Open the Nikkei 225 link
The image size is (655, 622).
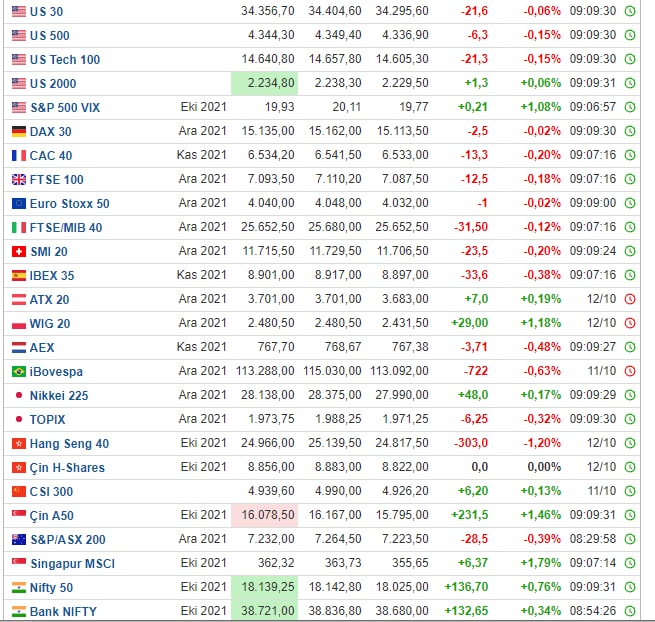59,396
